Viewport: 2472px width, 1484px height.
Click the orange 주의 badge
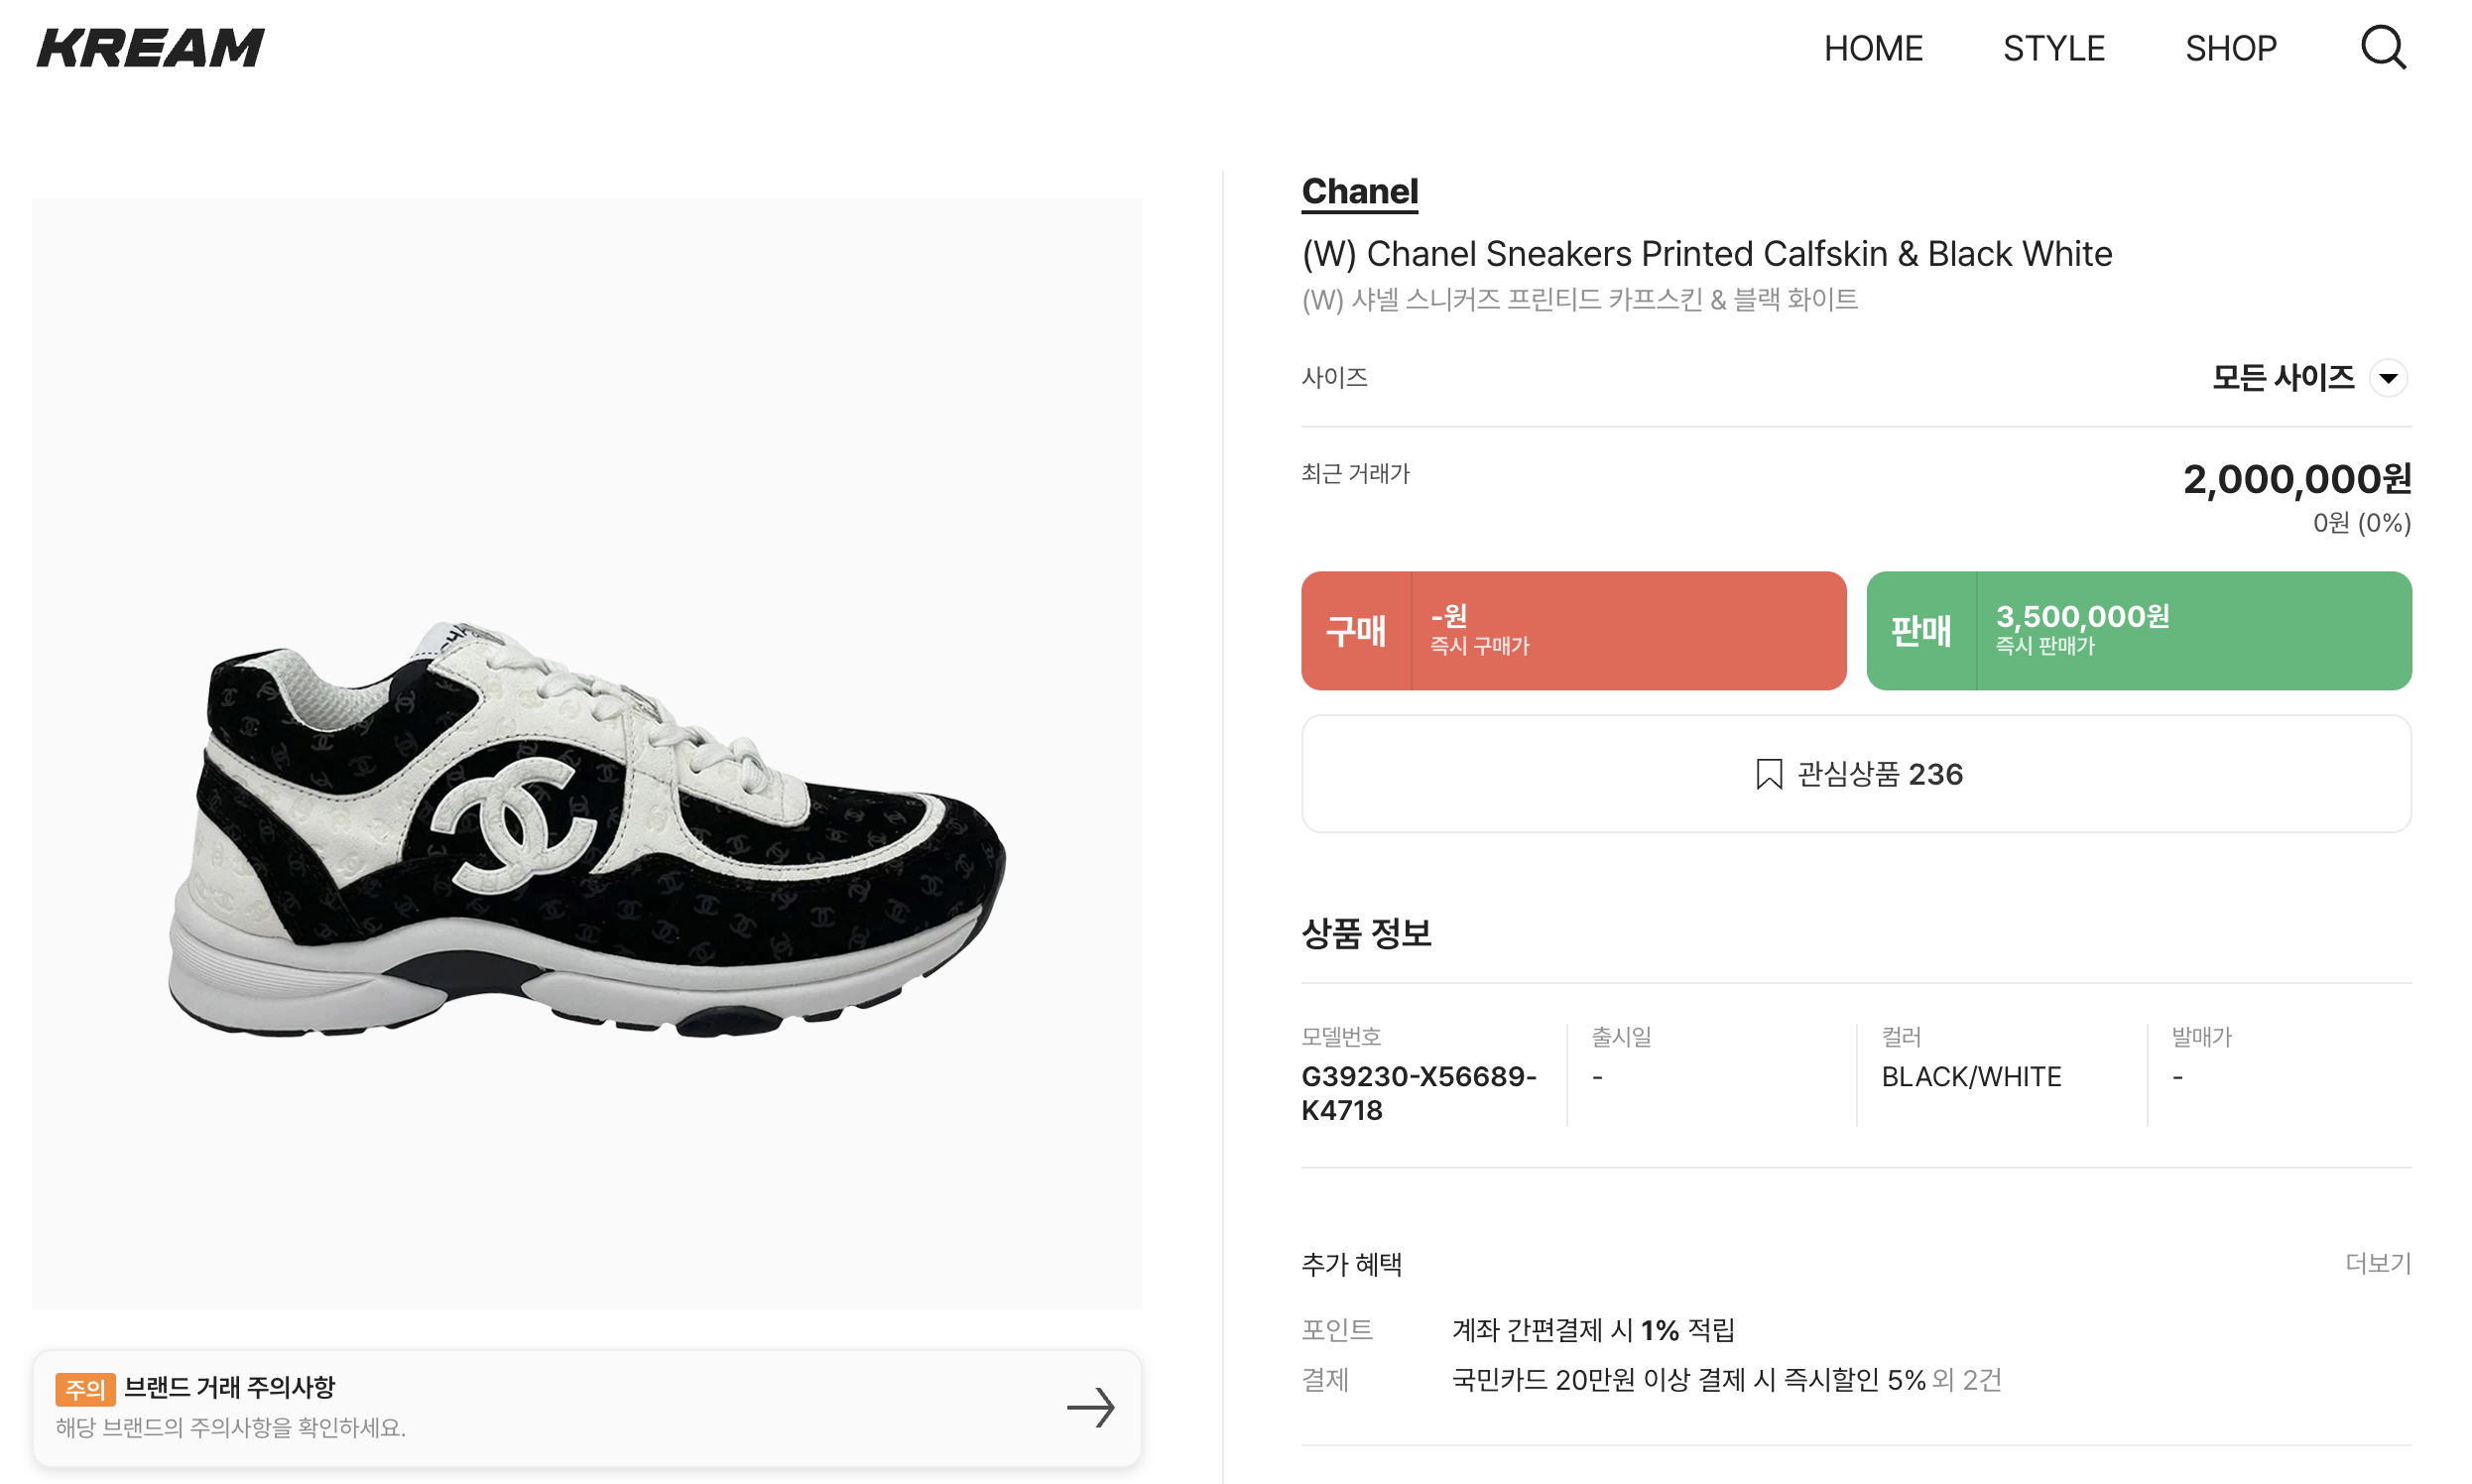tap(85, 1388)
